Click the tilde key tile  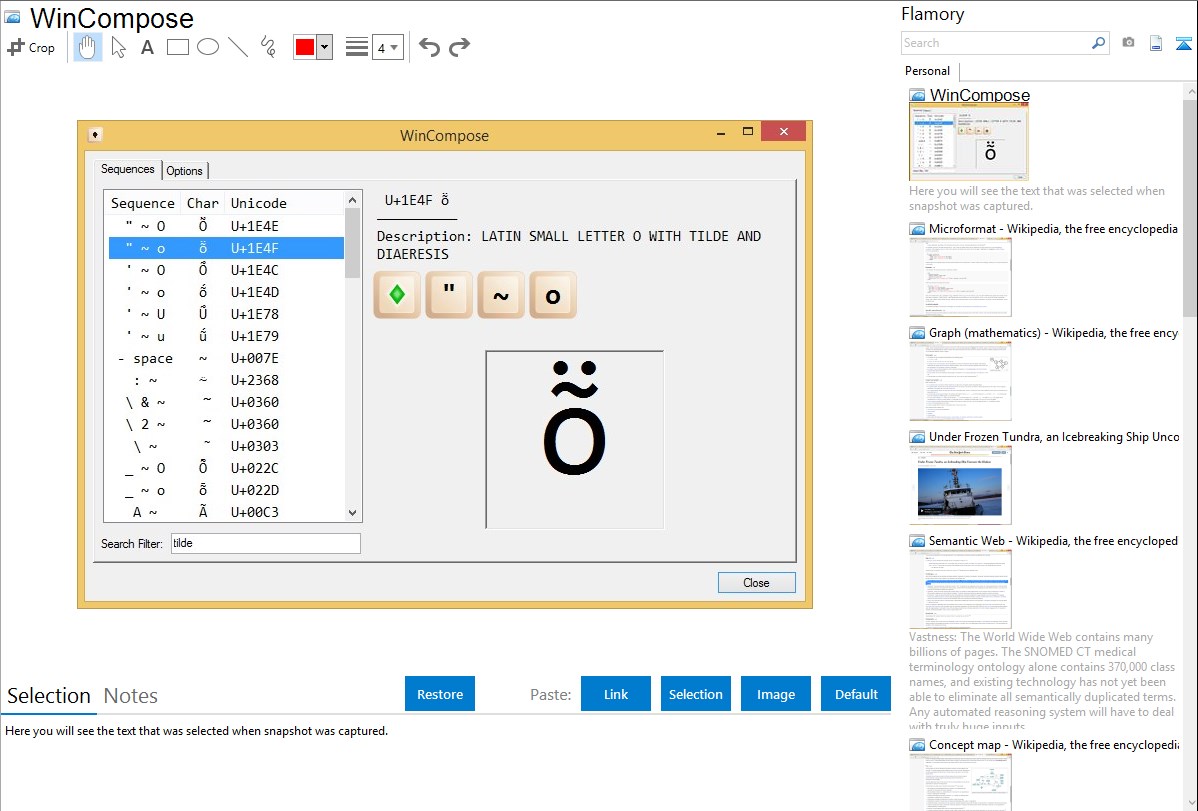coord(501,295)
